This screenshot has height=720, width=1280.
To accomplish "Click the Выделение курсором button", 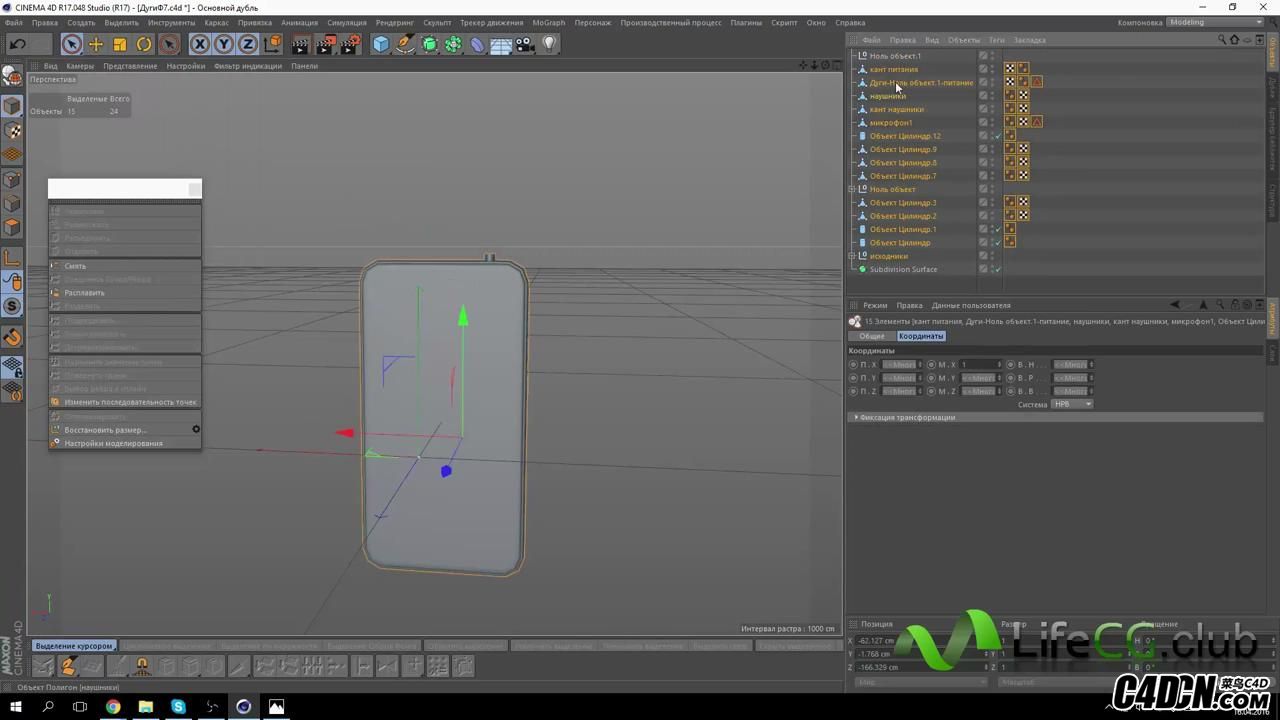I will point(74,646).
